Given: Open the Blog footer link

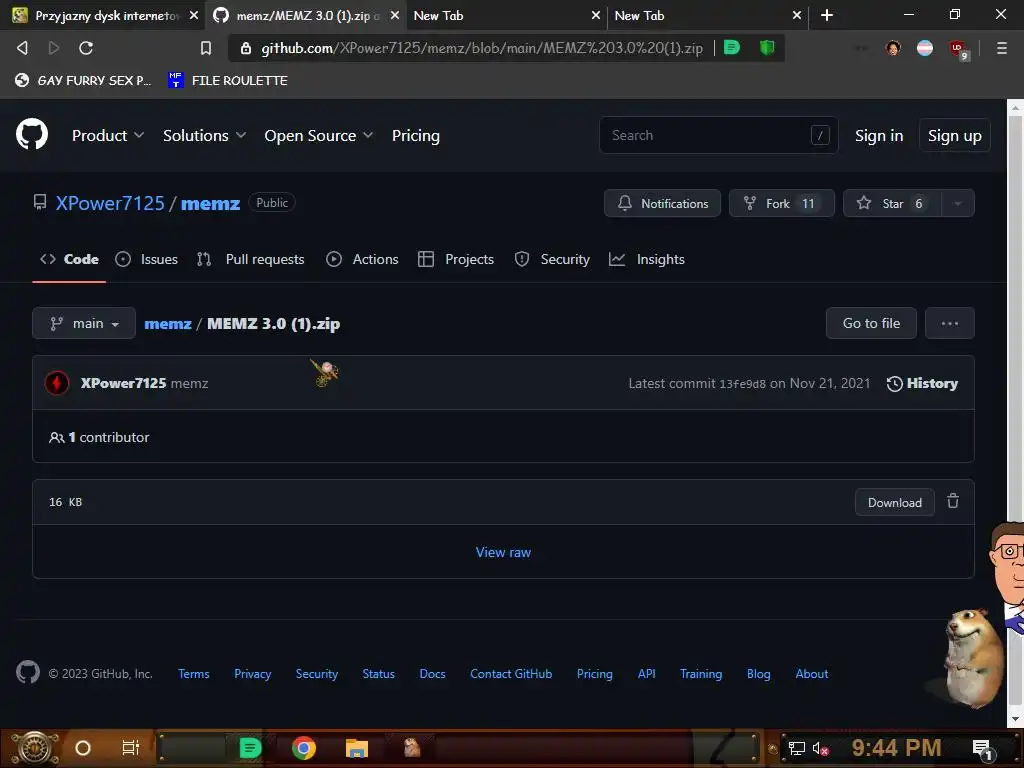Looking at the screenshot, I should (x=758, y=673).
